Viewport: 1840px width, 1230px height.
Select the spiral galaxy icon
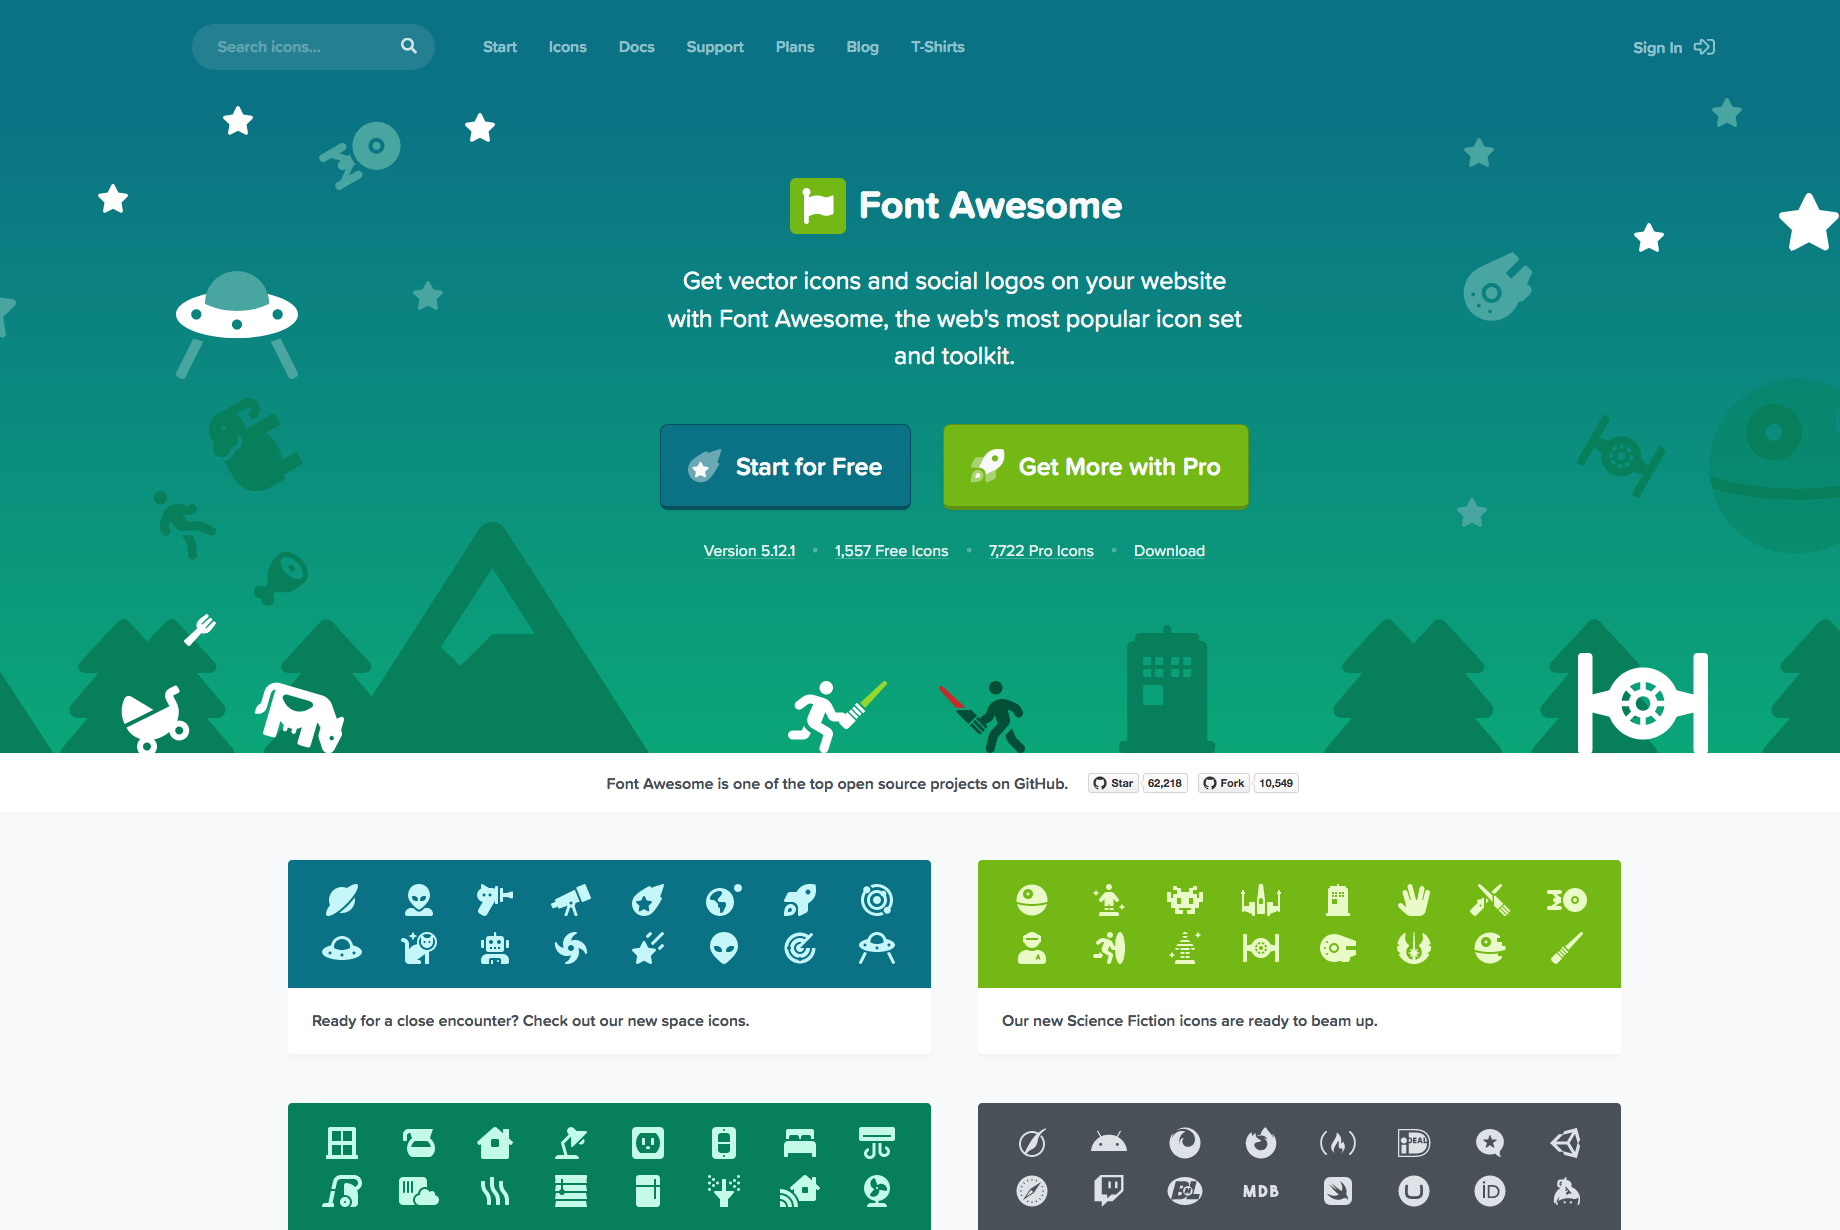pyautogui.click(x=571, y=947)
